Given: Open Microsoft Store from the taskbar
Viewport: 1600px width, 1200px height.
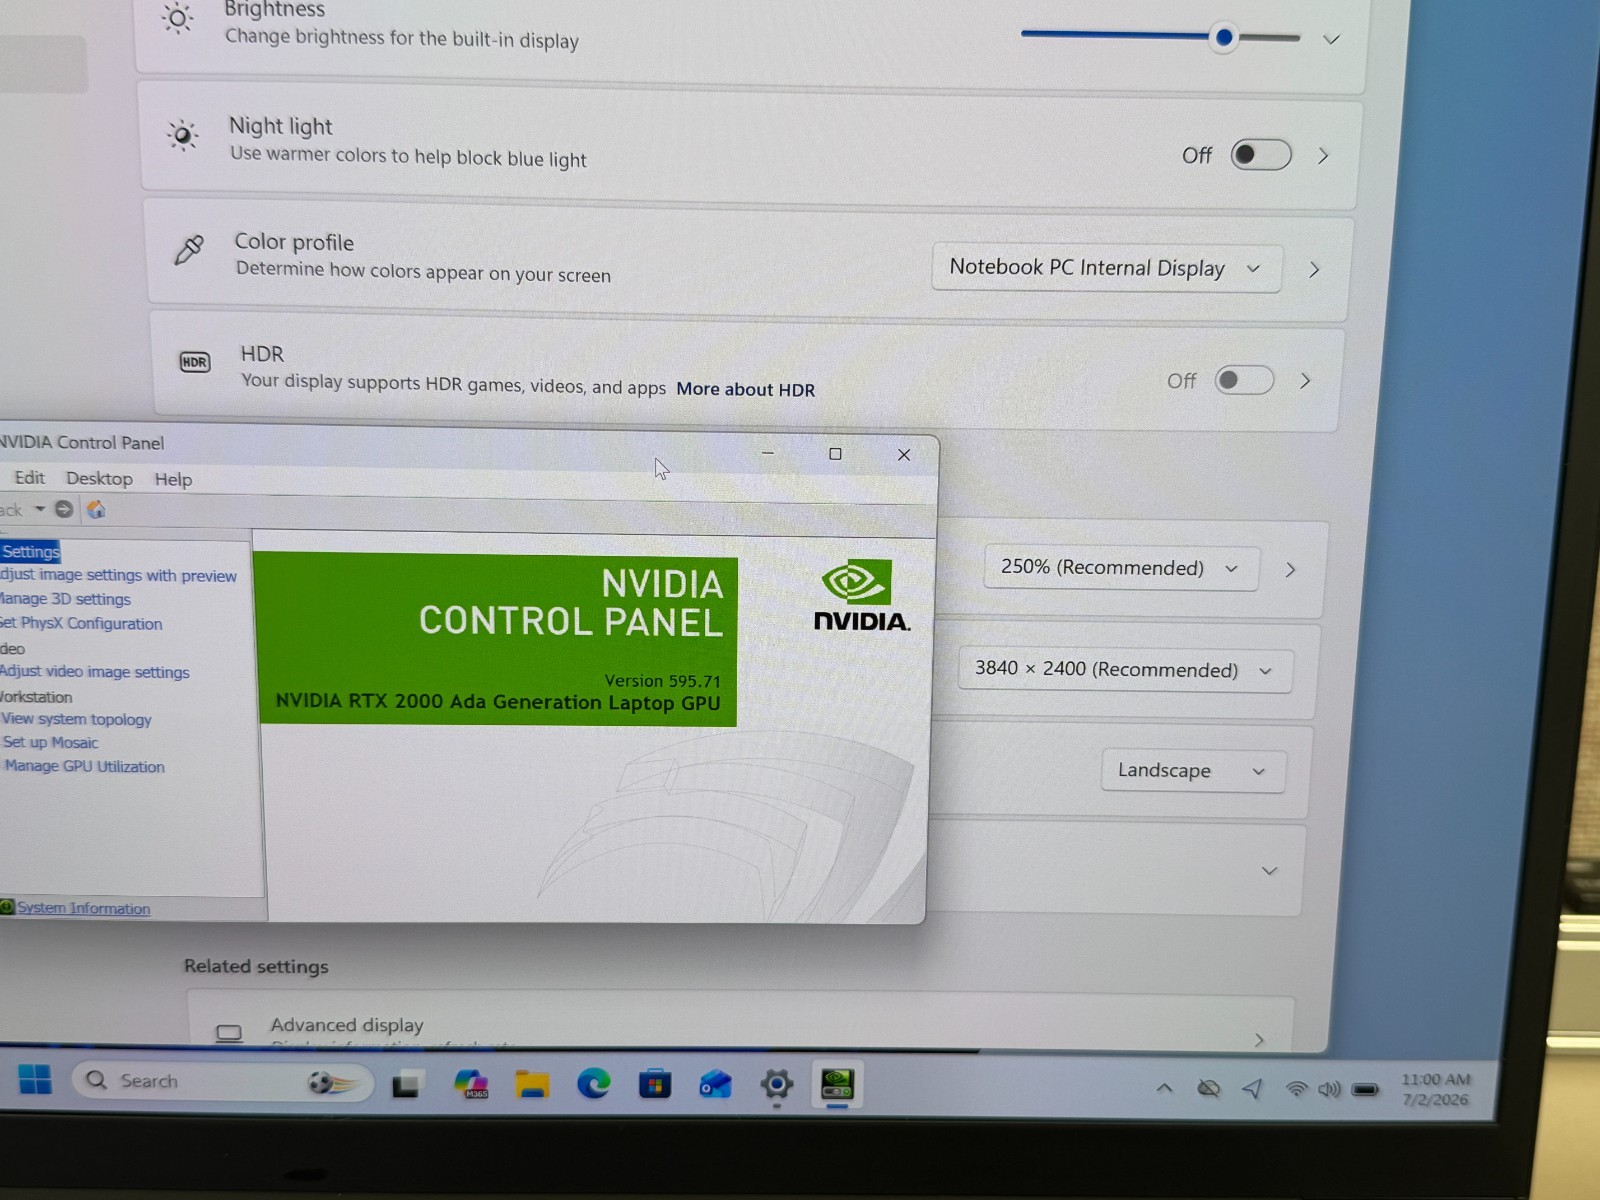Looking at the screenshot, I should pyautogui.click(x=655, y=1084).
